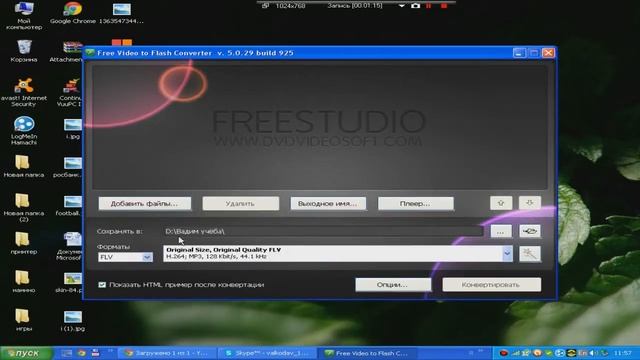640x360 pixels.
Task: Toggle Показать HTML пример после конвертации checkbox
Action: click(x=102, y=285)
